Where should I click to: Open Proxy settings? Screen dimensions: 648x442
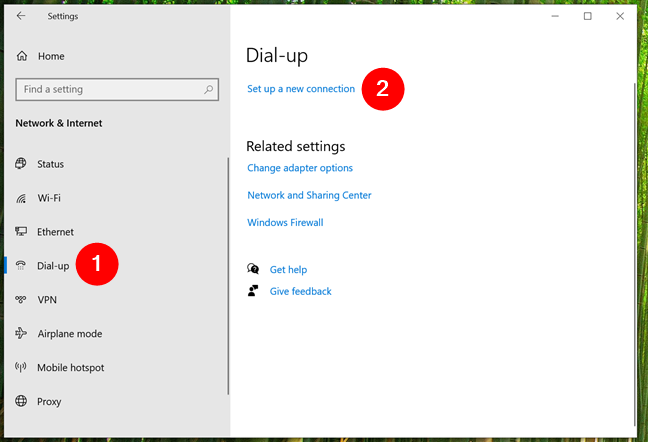tap(49, 402)
